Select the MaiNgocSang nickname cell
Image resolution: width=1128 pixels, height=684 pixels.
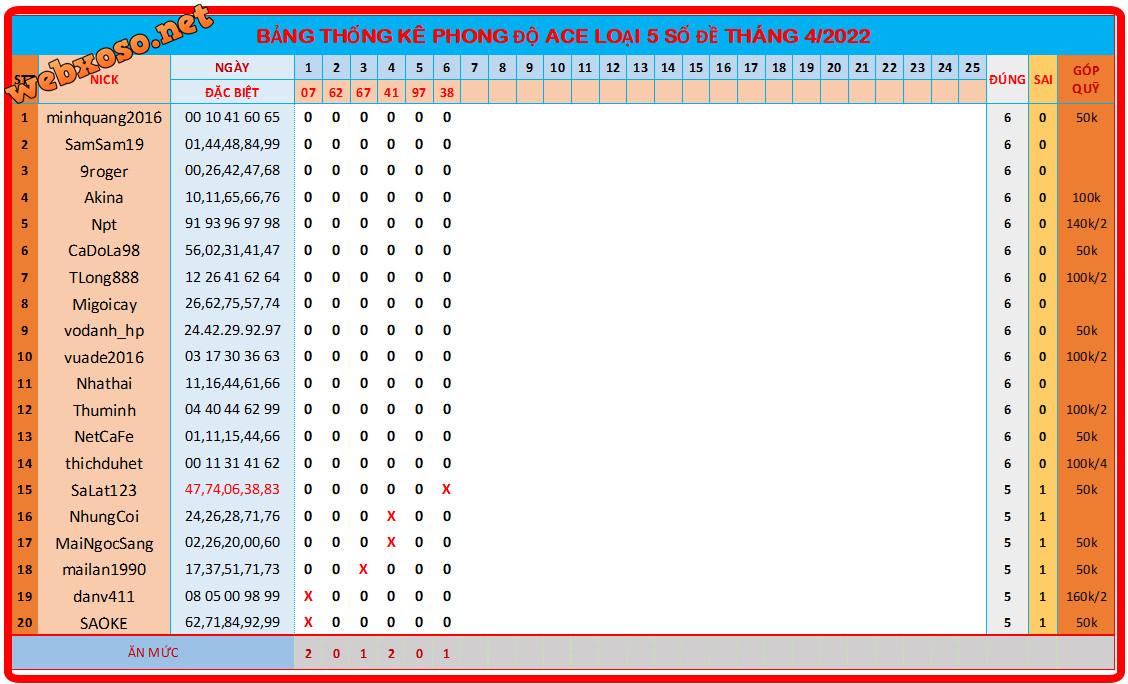104,543
